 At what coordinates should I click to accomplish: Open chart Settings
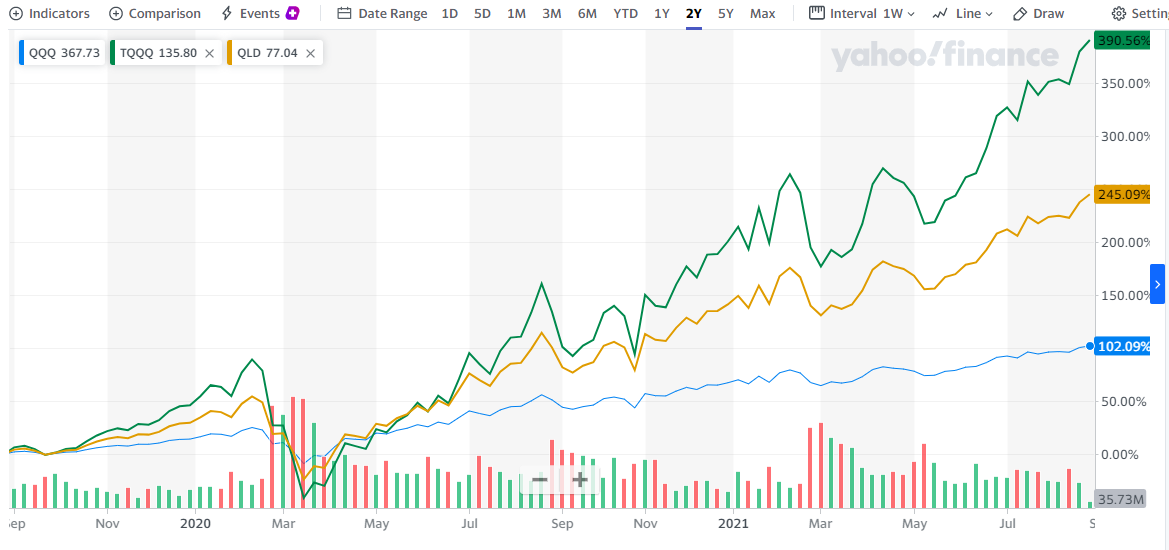(1139, 13)
